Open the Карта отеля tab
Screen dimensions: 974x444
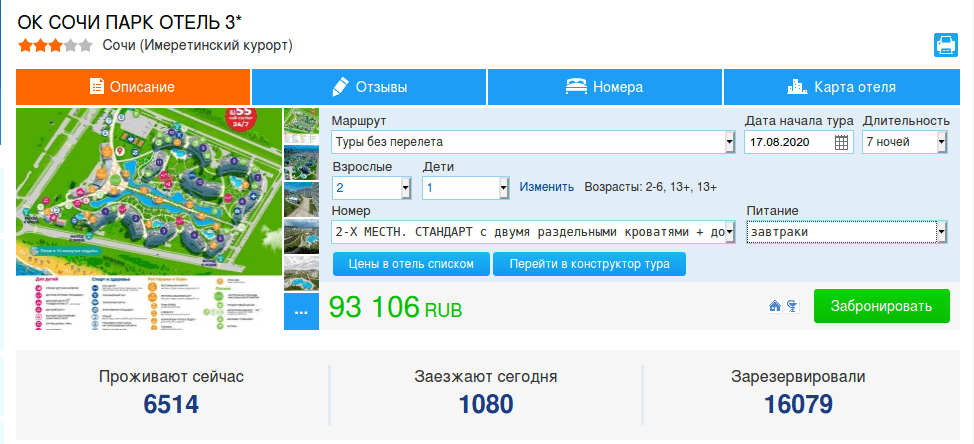coord(842,87)
